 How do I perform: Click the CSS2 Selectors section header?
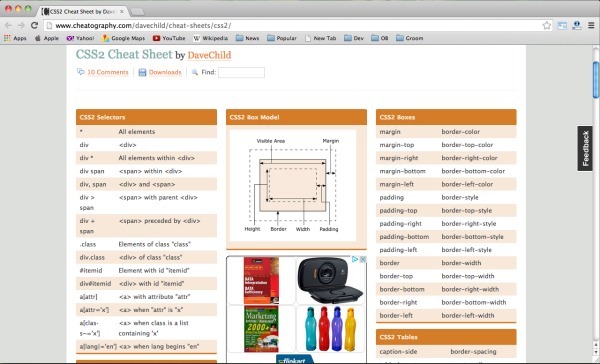(146, 117)
